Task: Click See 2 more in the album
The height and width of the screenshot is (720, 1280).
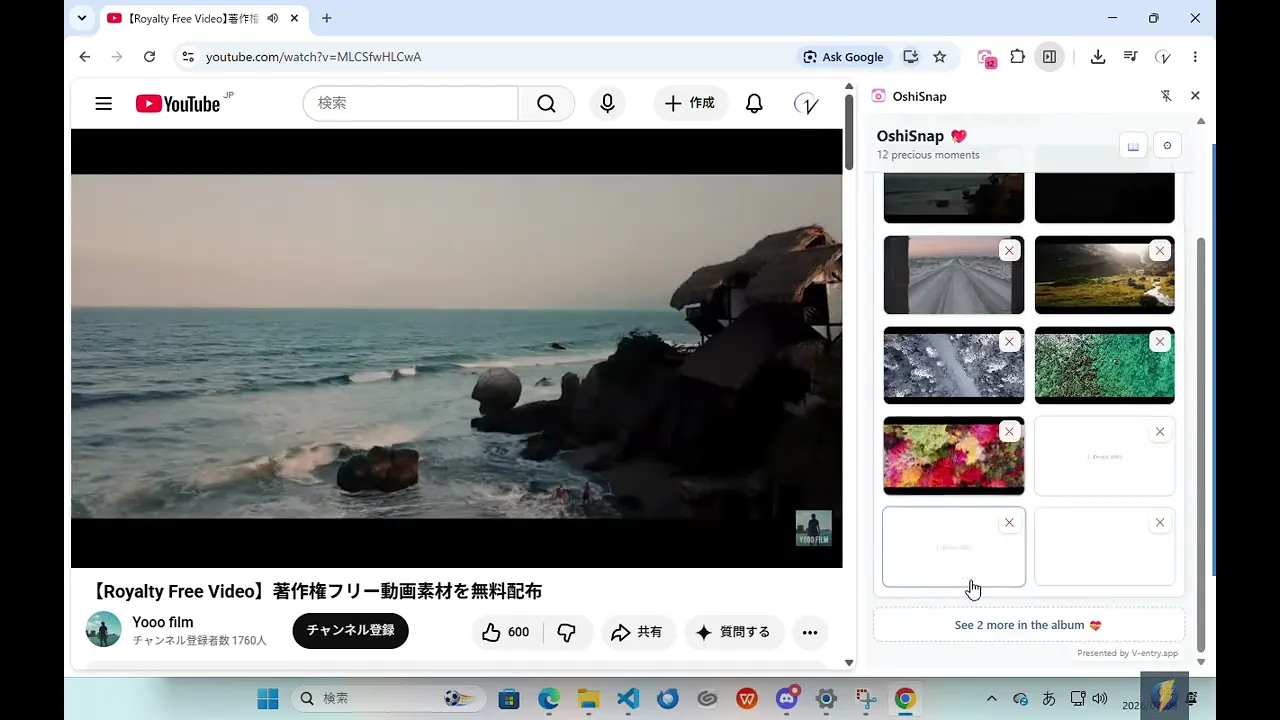Action: (1028, 625)
